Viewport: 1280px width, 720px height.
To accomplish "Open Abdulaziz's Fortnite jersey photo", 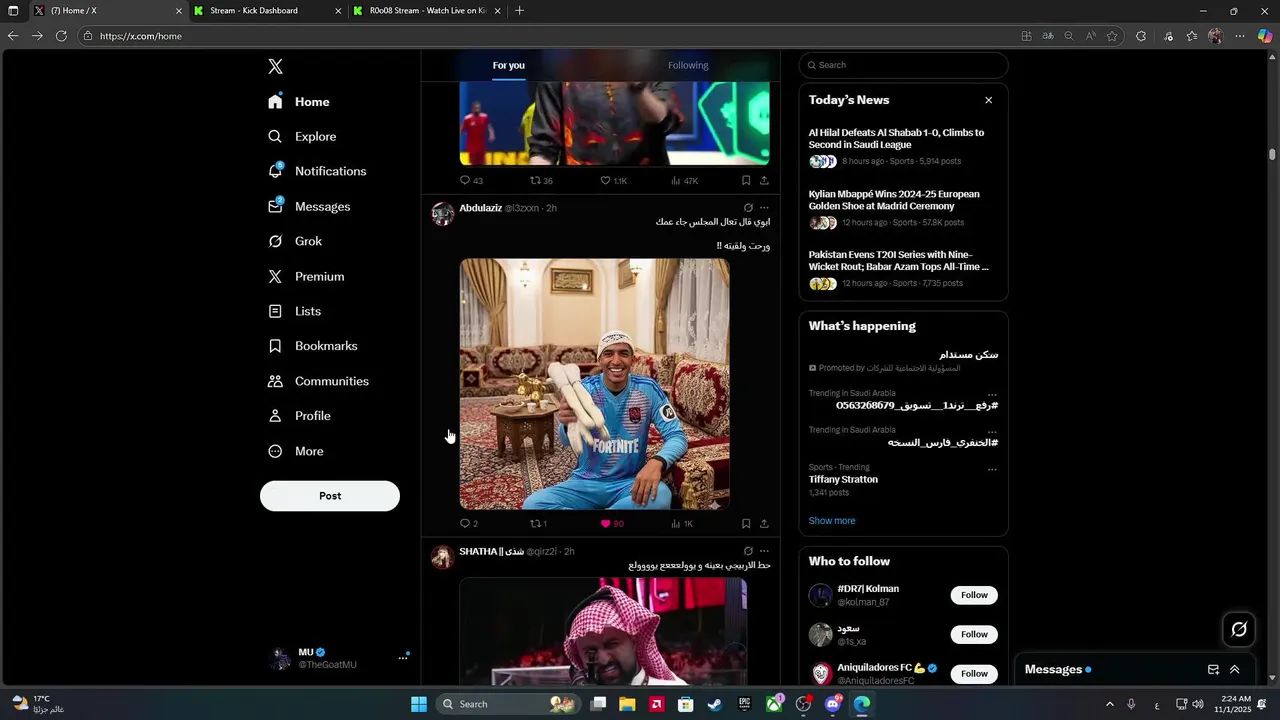I will [x=594, y=384].
